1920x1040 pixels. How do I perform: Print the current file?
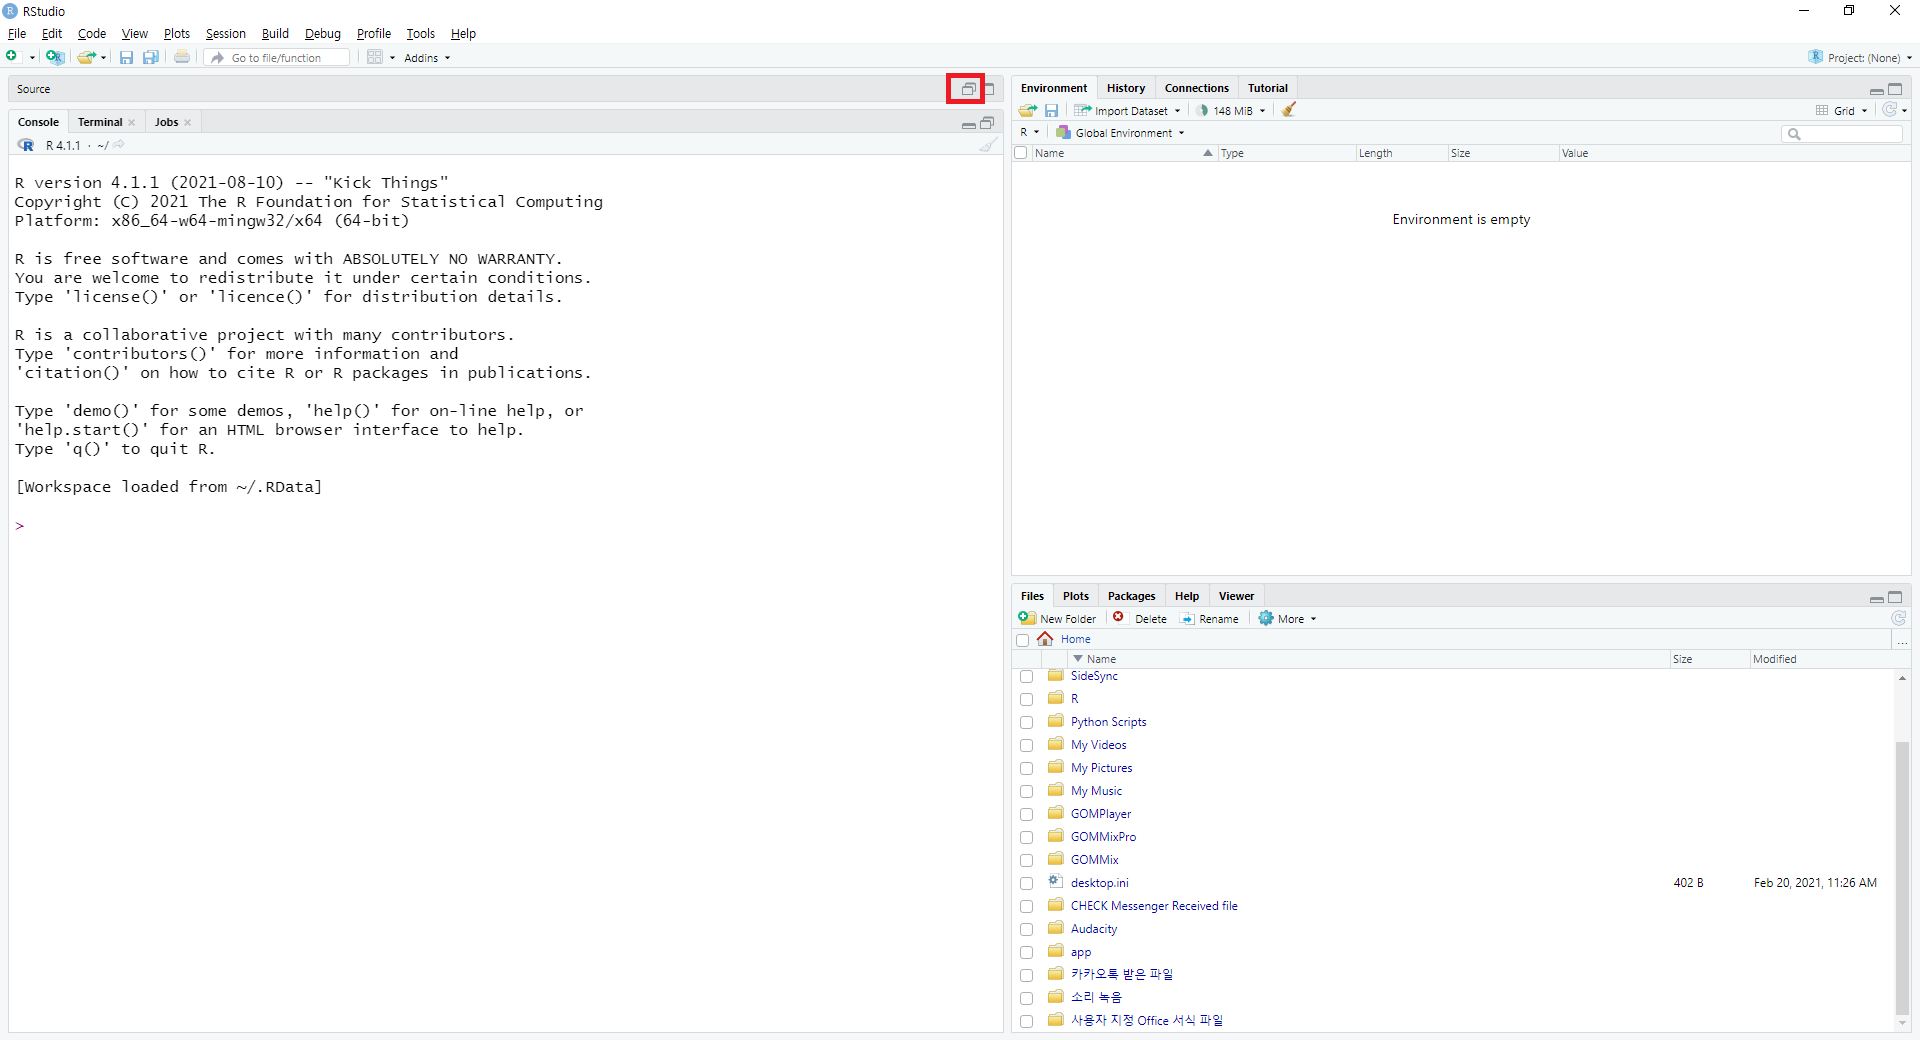[x=182, y=57]
